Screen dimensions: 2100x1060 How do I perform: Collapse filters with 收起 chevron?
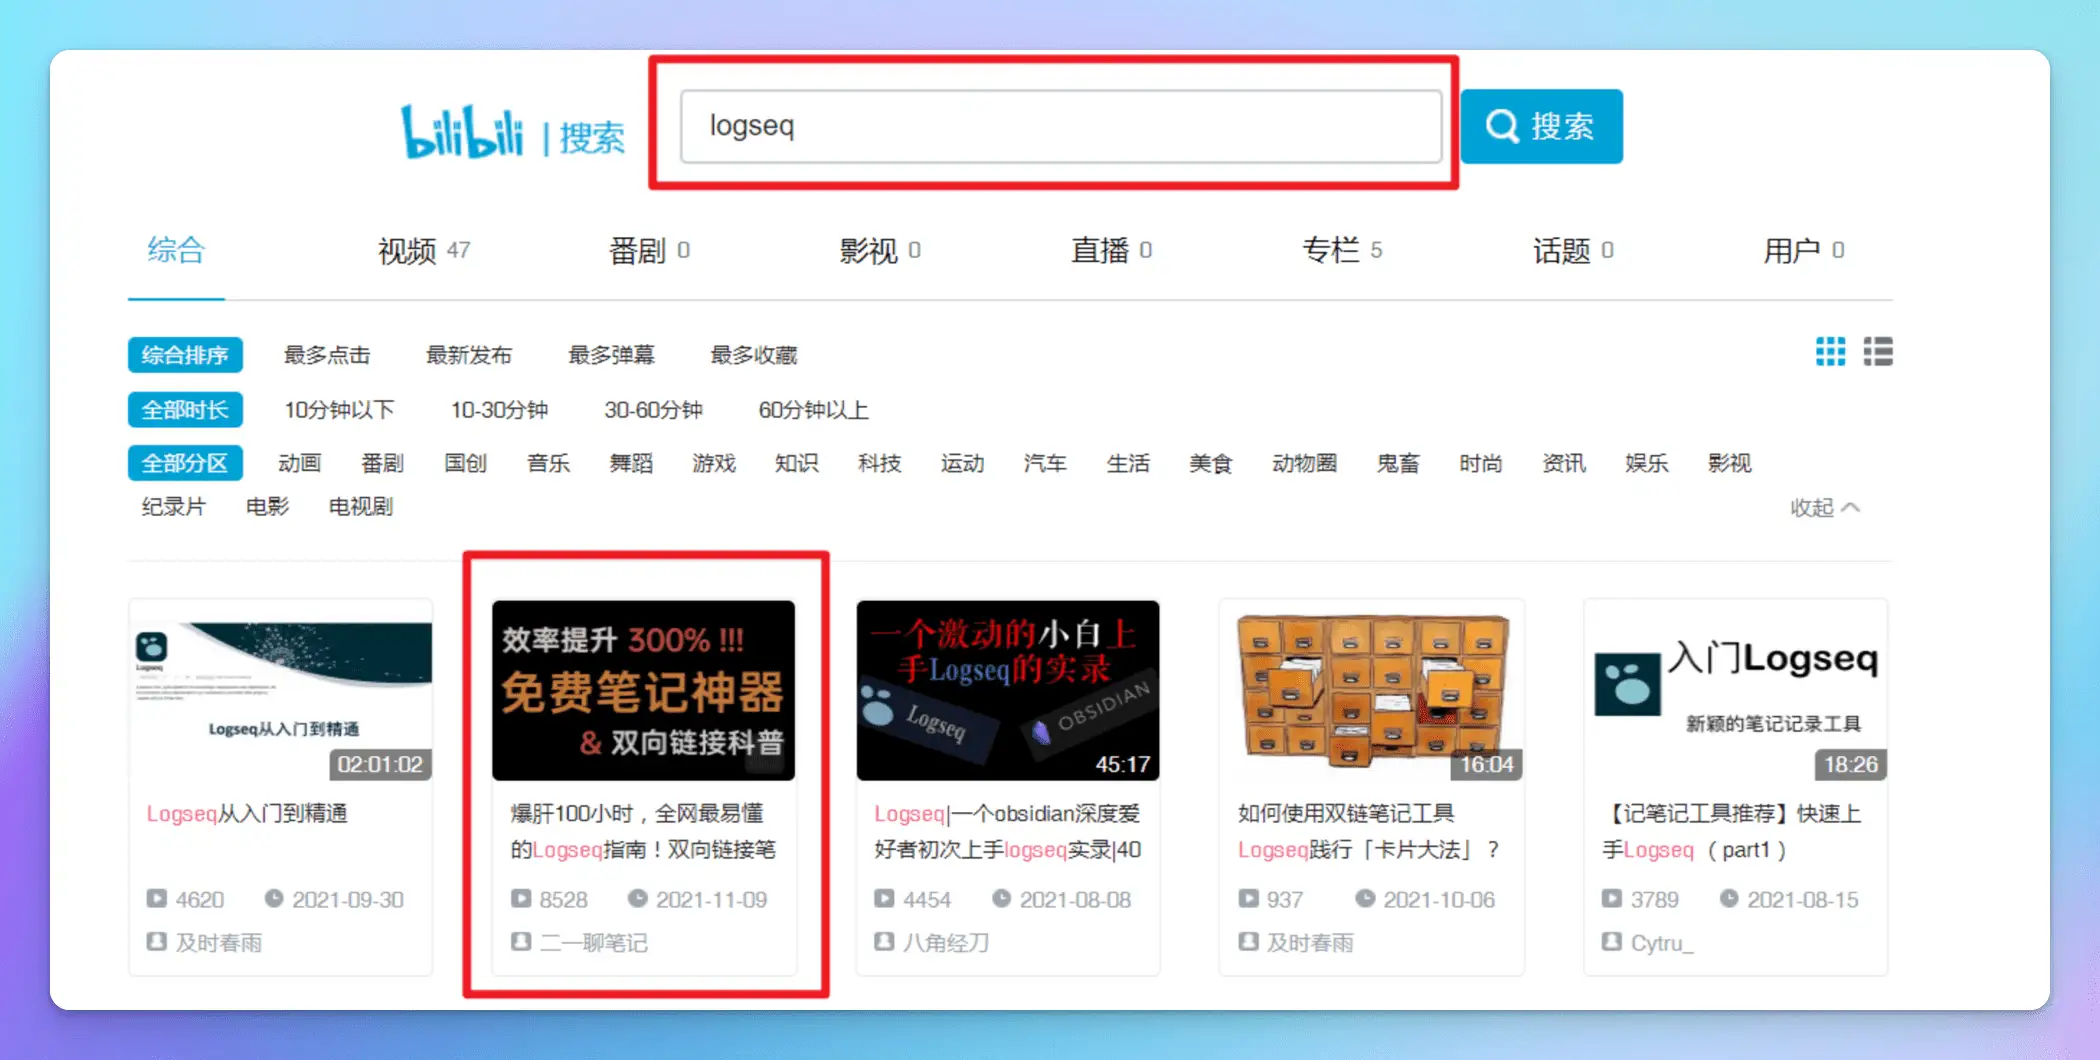click(x=1825, y=508)
